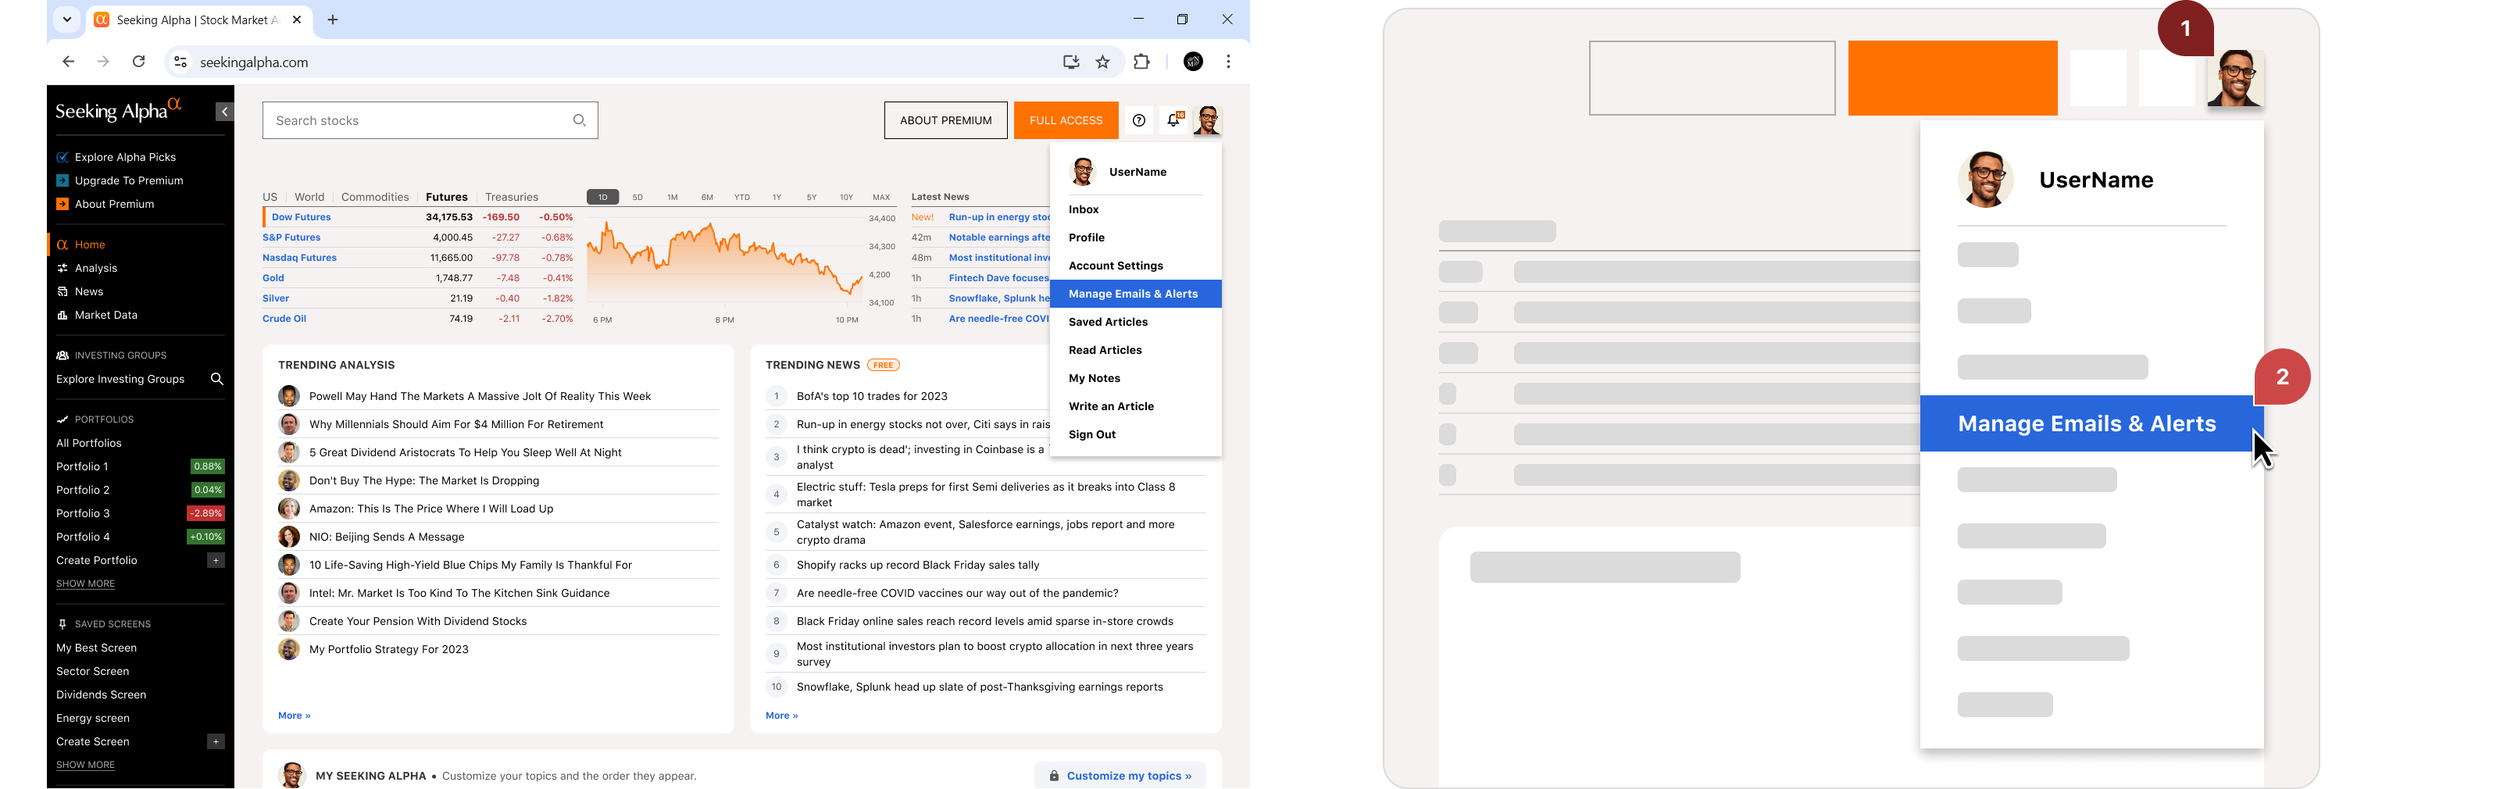Open the notifications bell icon
The image size is (2500, 789).
click(1174, 120)
